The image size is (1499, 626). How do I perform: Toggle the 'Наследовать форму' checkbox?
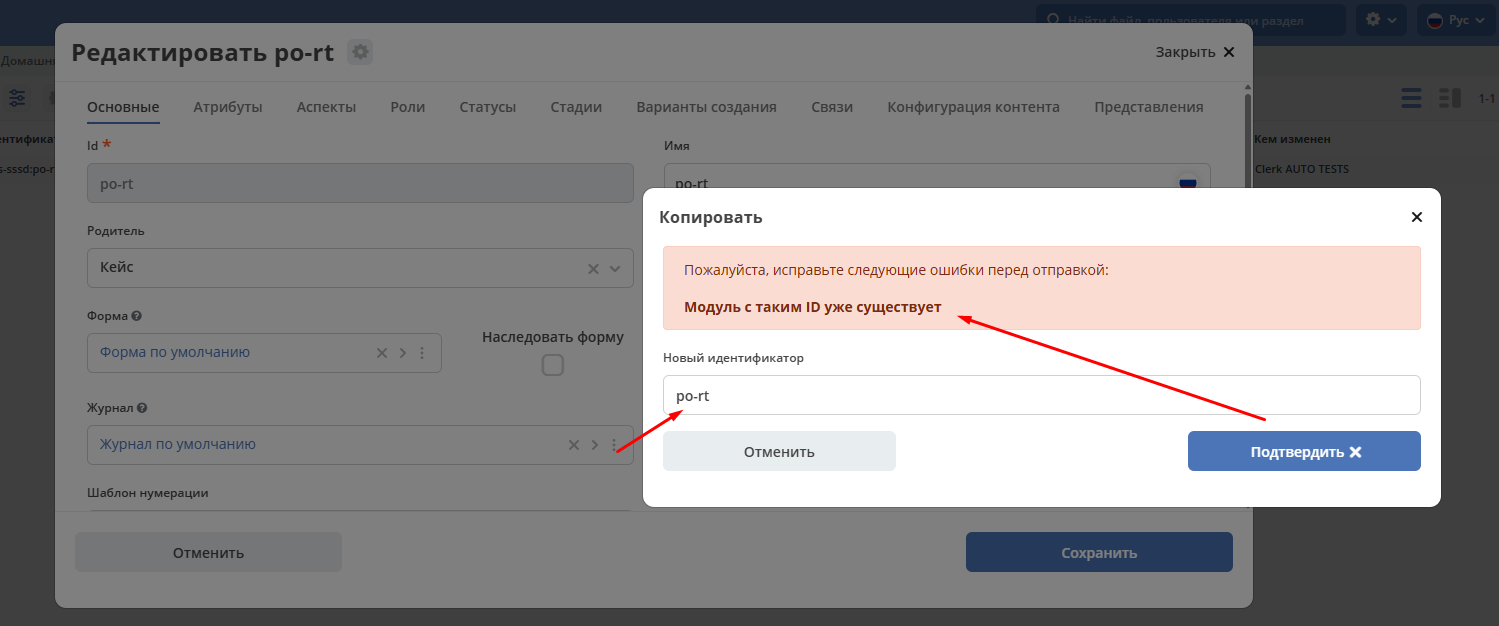552,365
